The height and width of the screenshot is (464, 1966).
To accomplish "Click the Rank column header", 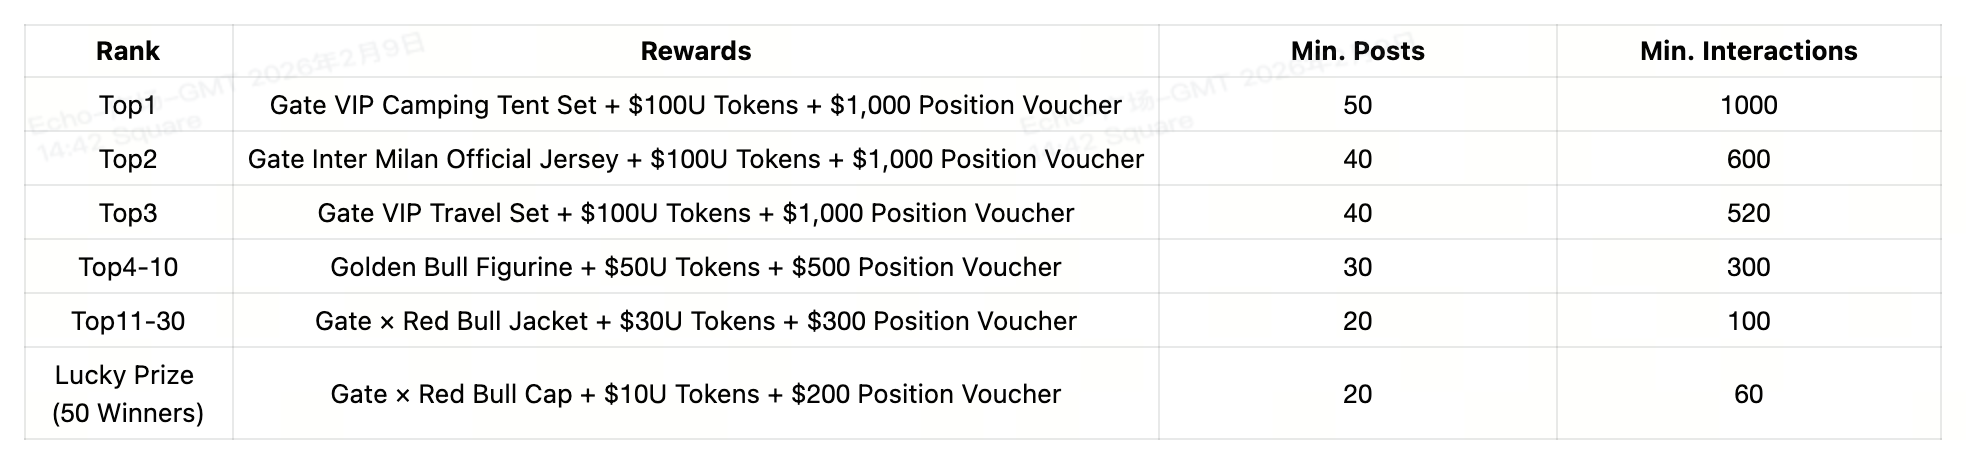I will pos(128,51).
